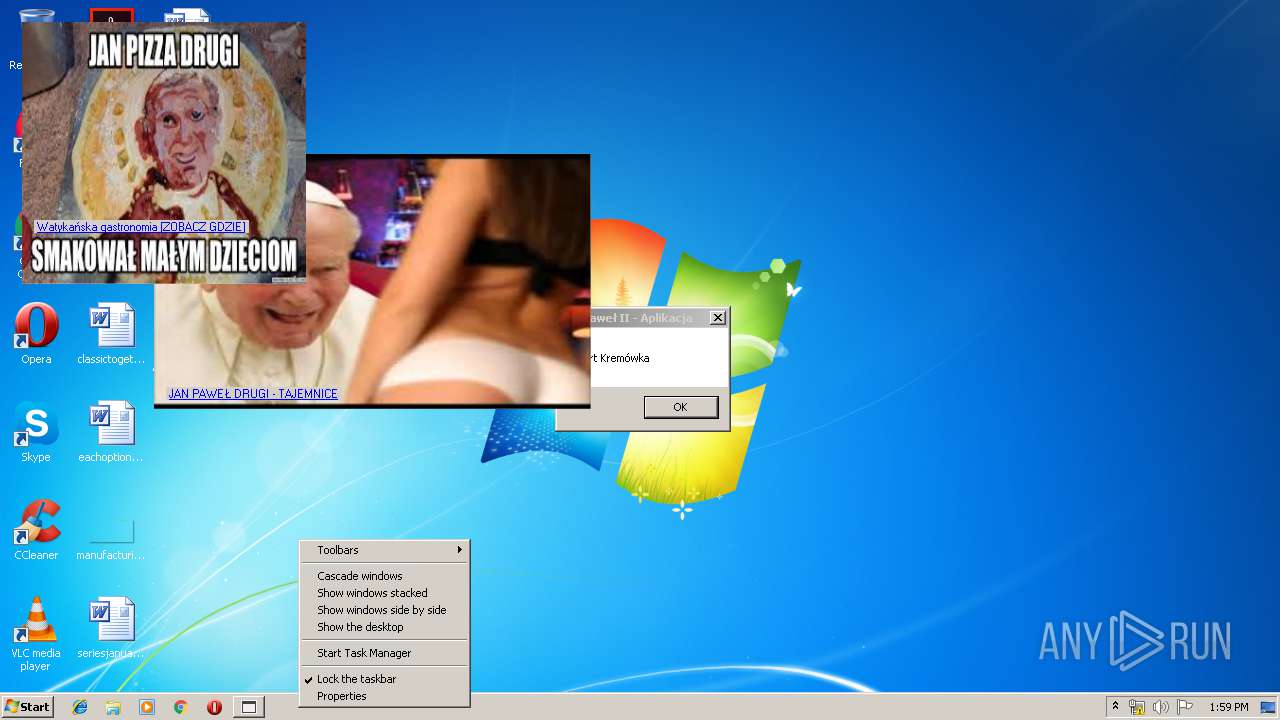1280x720 pixels.
Task: Select the running application window taskbar button
Action: (x=249, y=707)
